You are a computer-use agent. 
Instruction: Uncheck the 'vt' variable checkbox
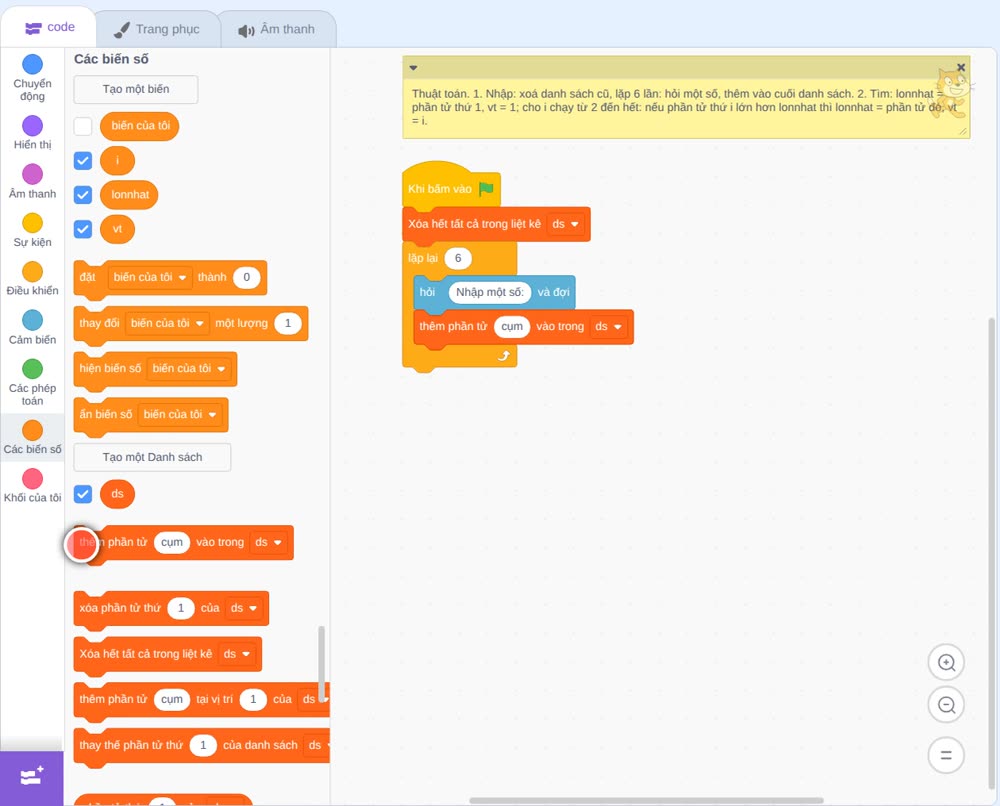83,229
